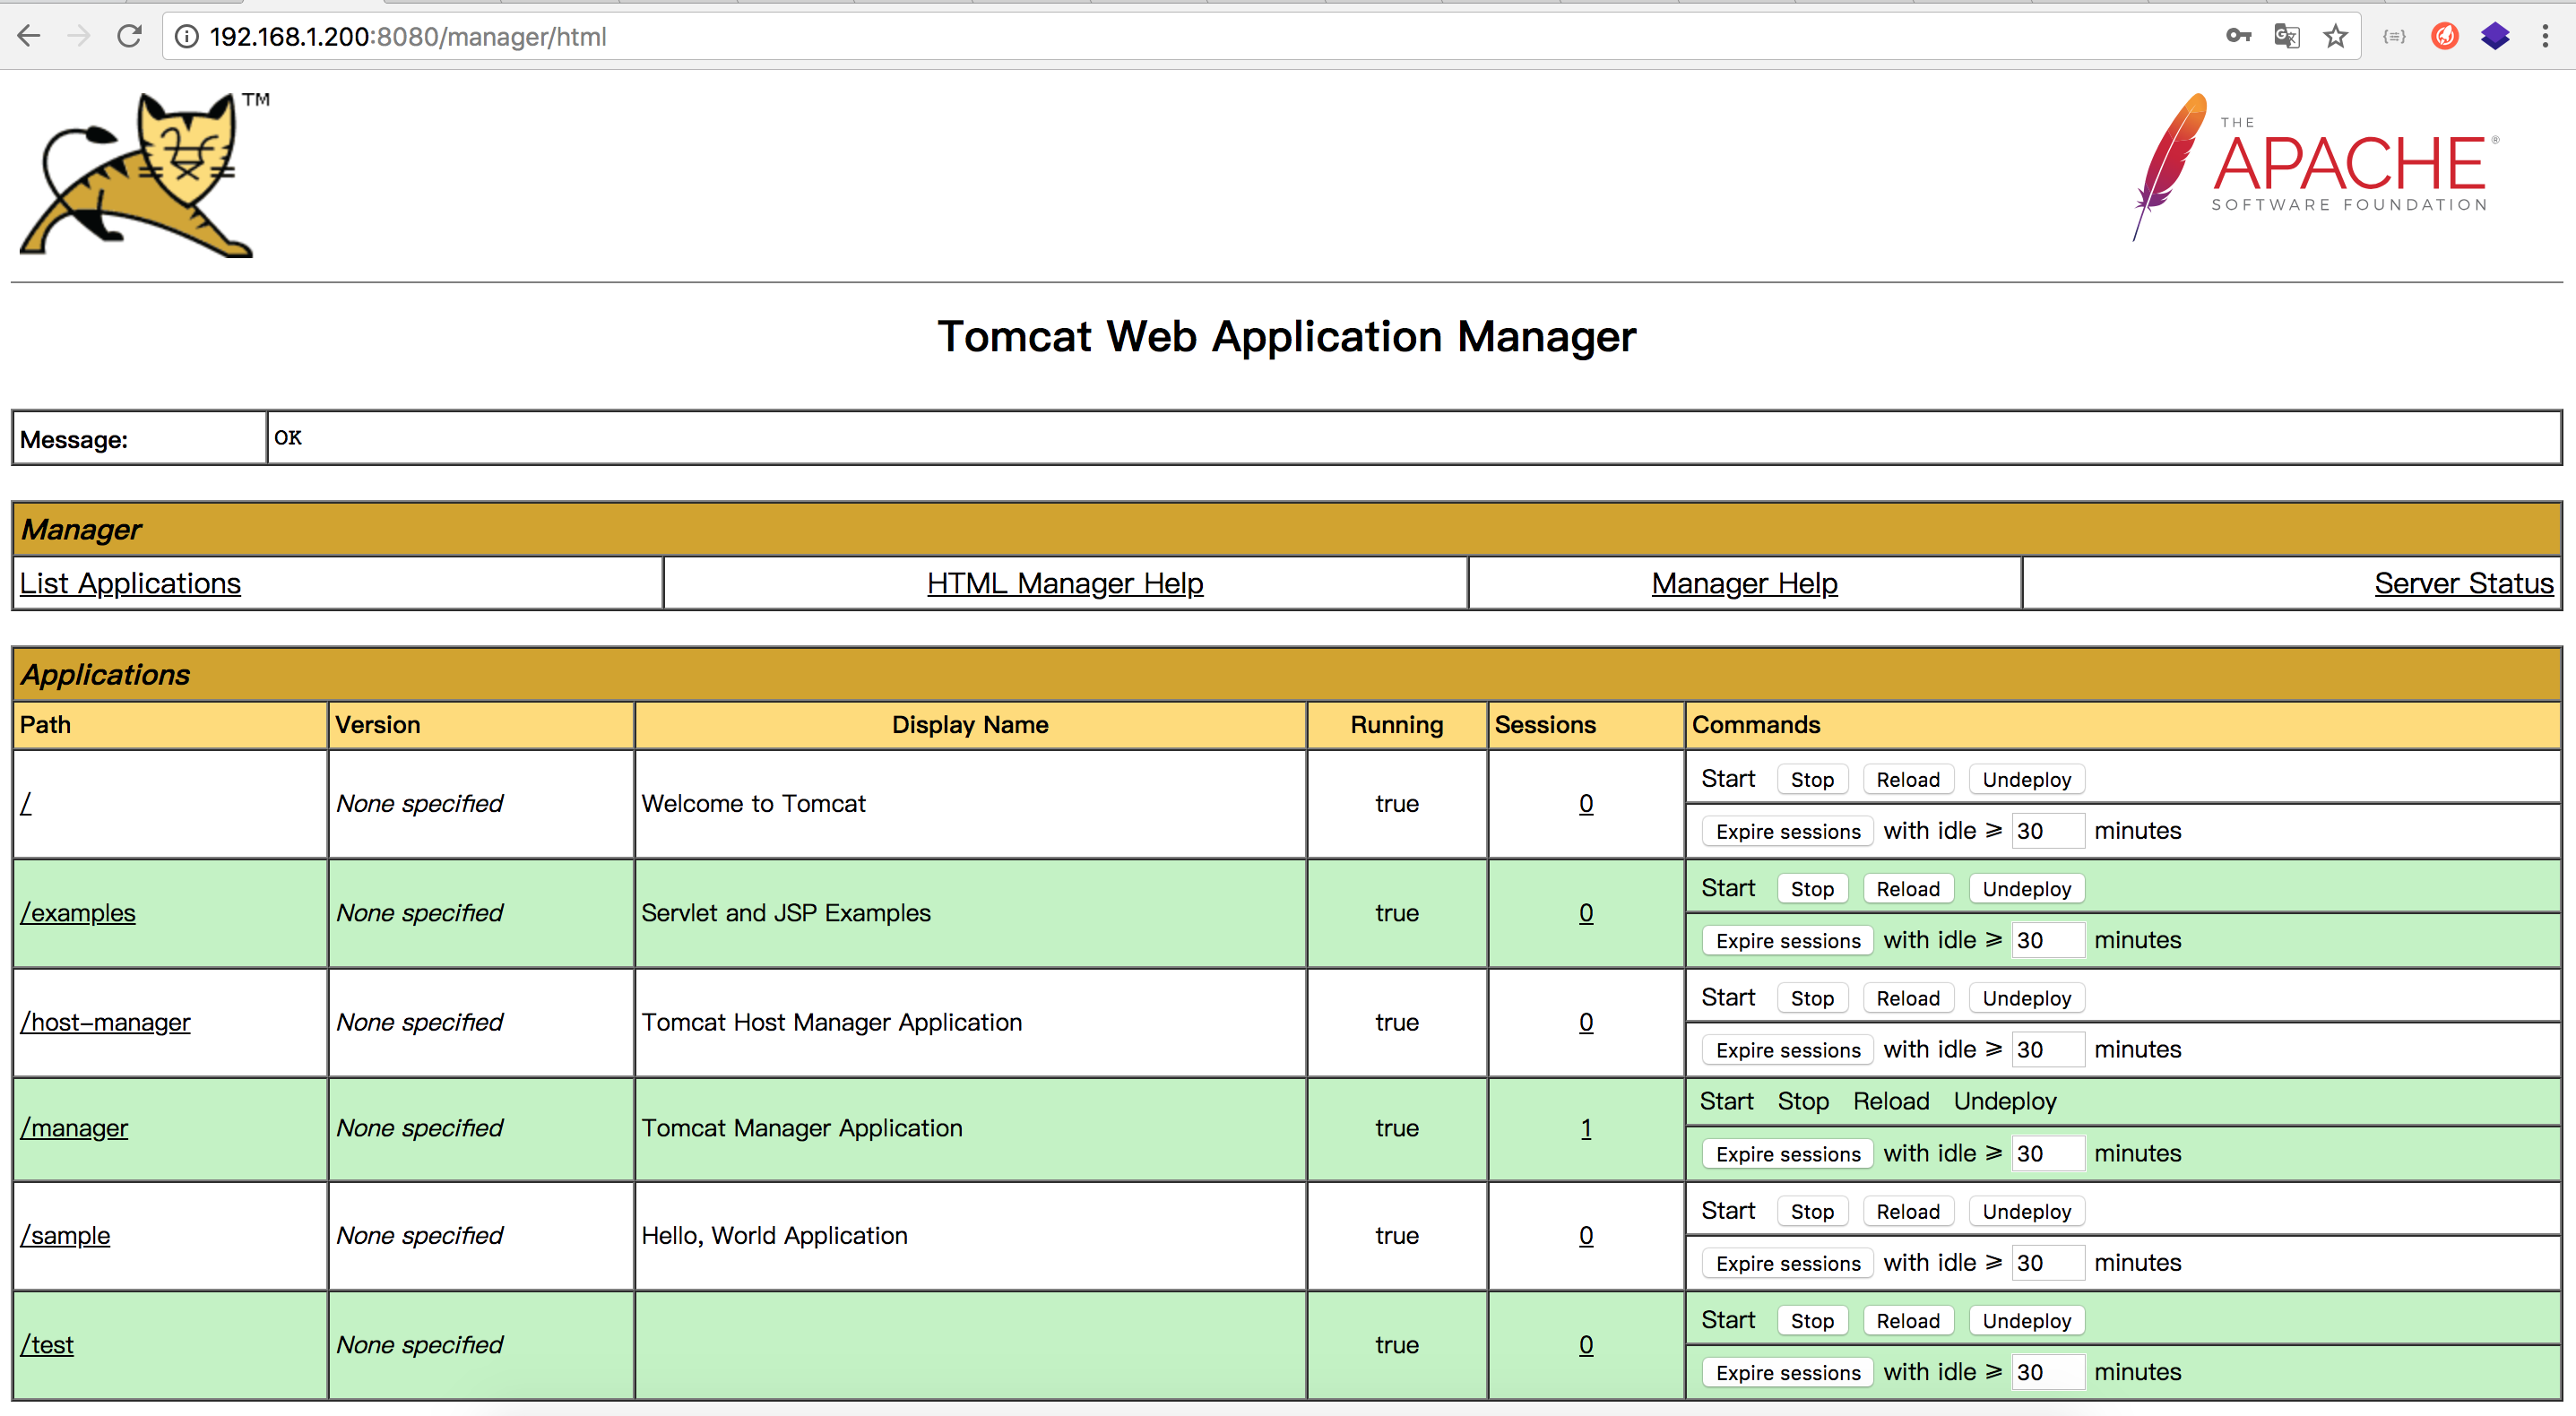Screen dimensions: 2576x1416
Task: Expire sessions for /sample application
Action: coord(1788,1264)
